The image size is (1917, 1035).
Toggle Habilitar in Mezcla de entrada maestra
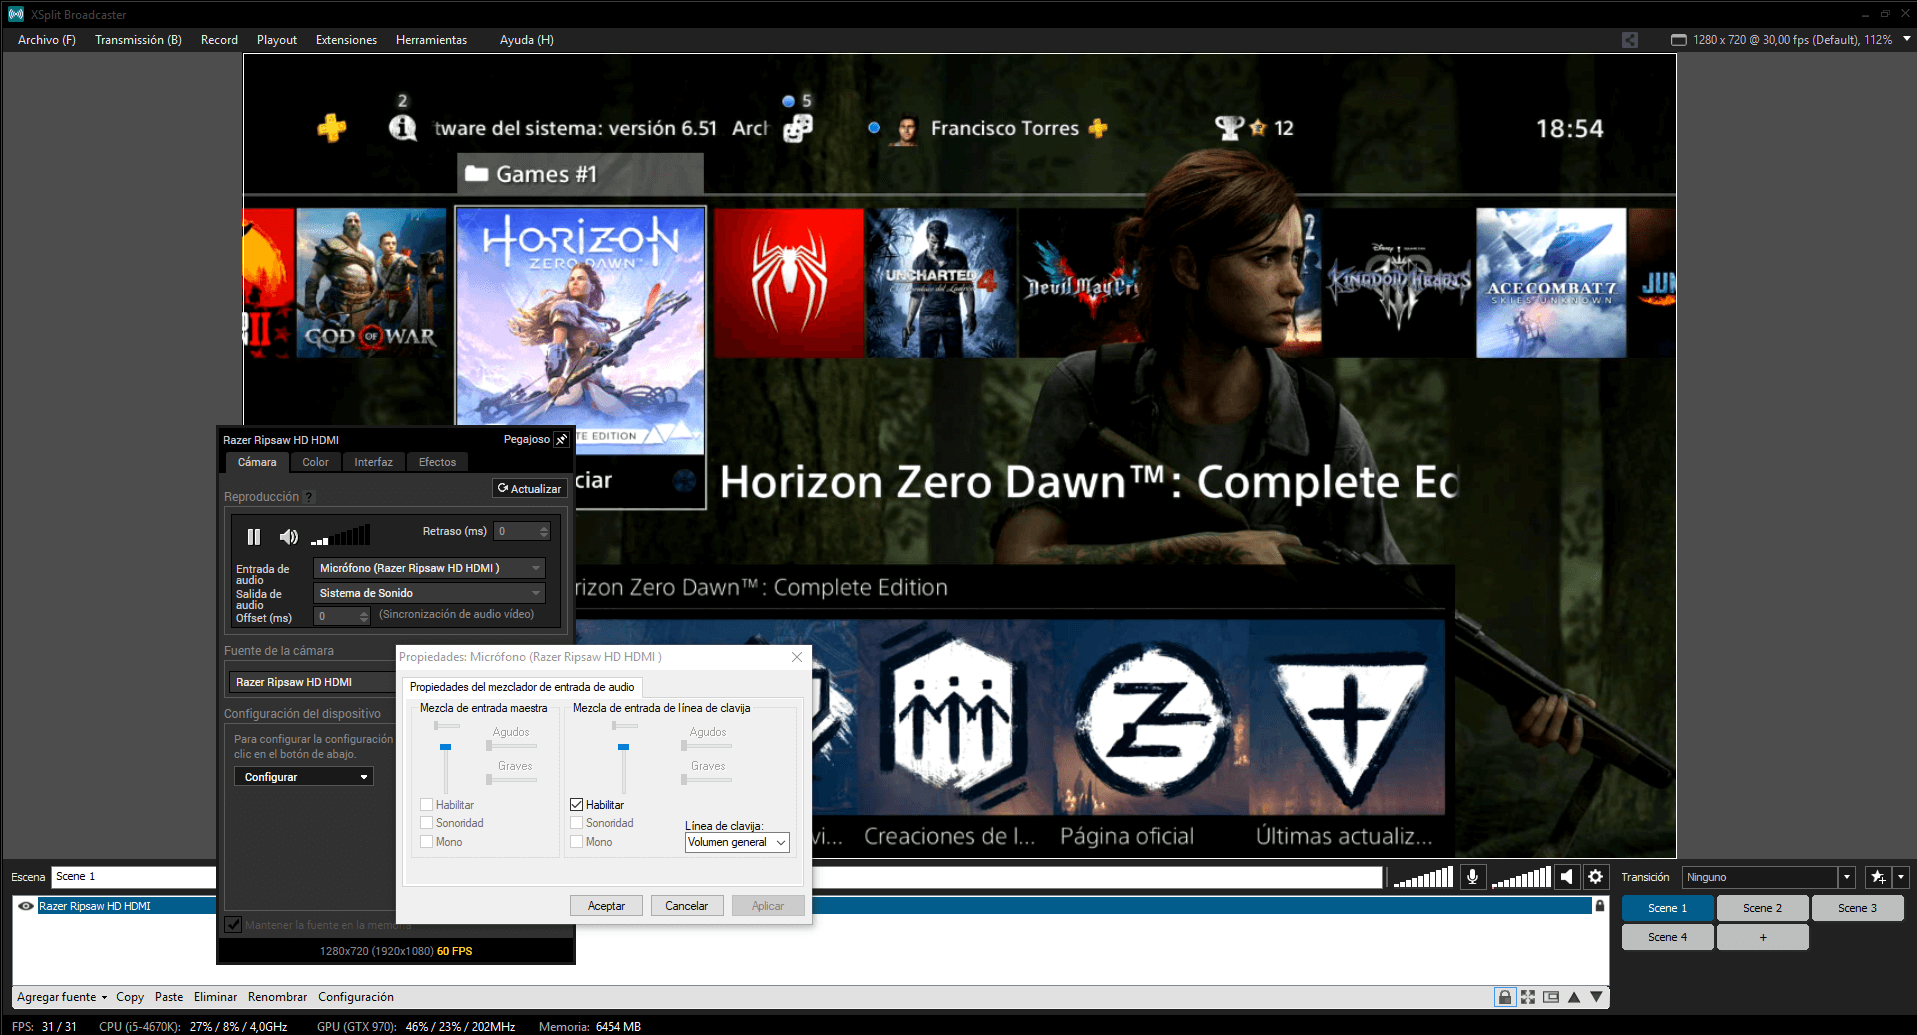pos(427,805)
